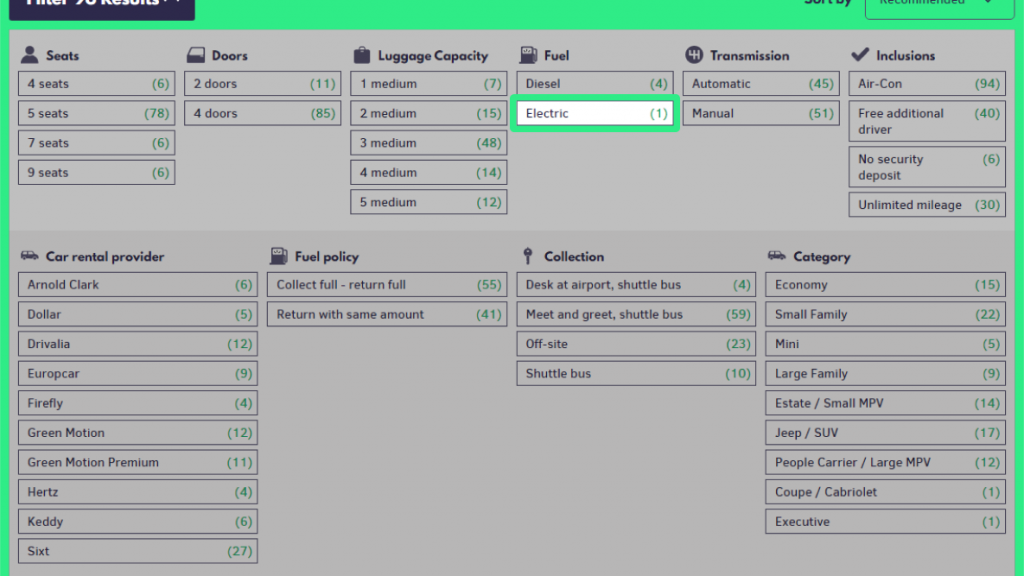1024x576 pixels.
Task: Click the Luggage Capacity suitcase icon
Action: (x=361, y=55)
